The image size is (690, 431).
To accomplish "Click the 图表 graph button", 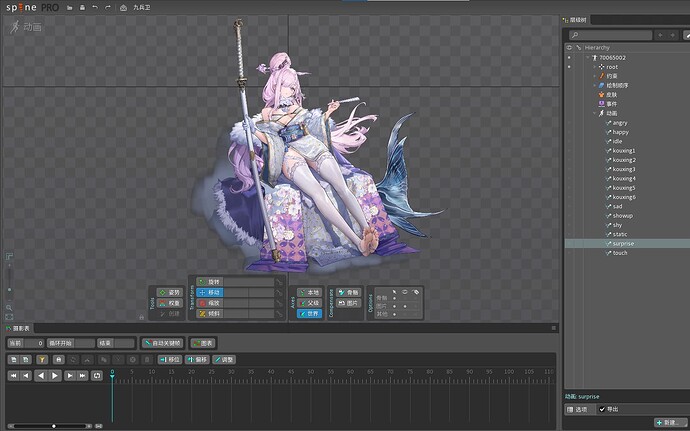I will pyautogui.click(x=202, y=343).
